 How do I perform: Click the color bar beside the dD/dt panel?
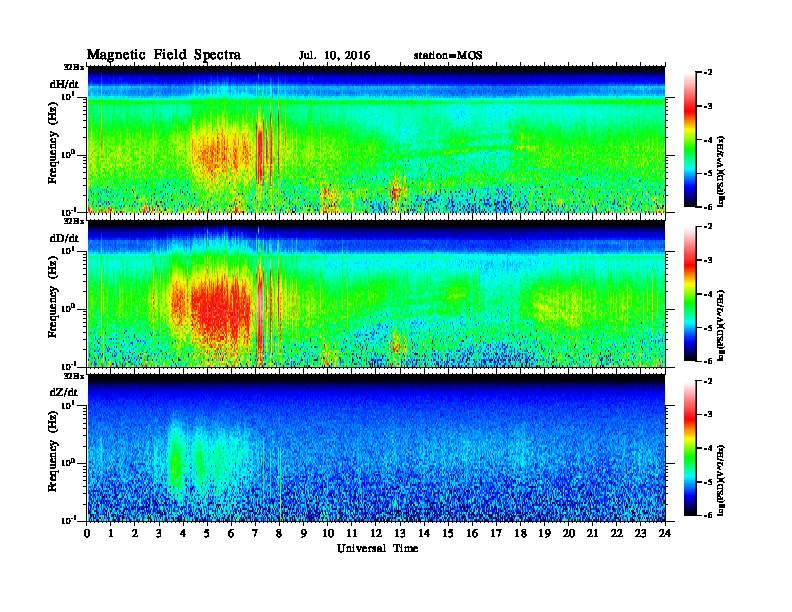[689, 294]
